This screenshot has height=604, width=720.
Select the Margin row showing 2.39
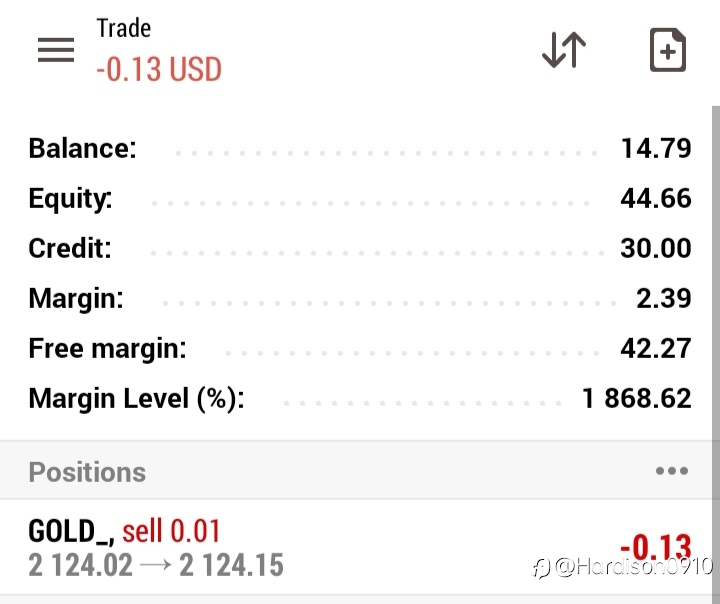tap(360, 298)
